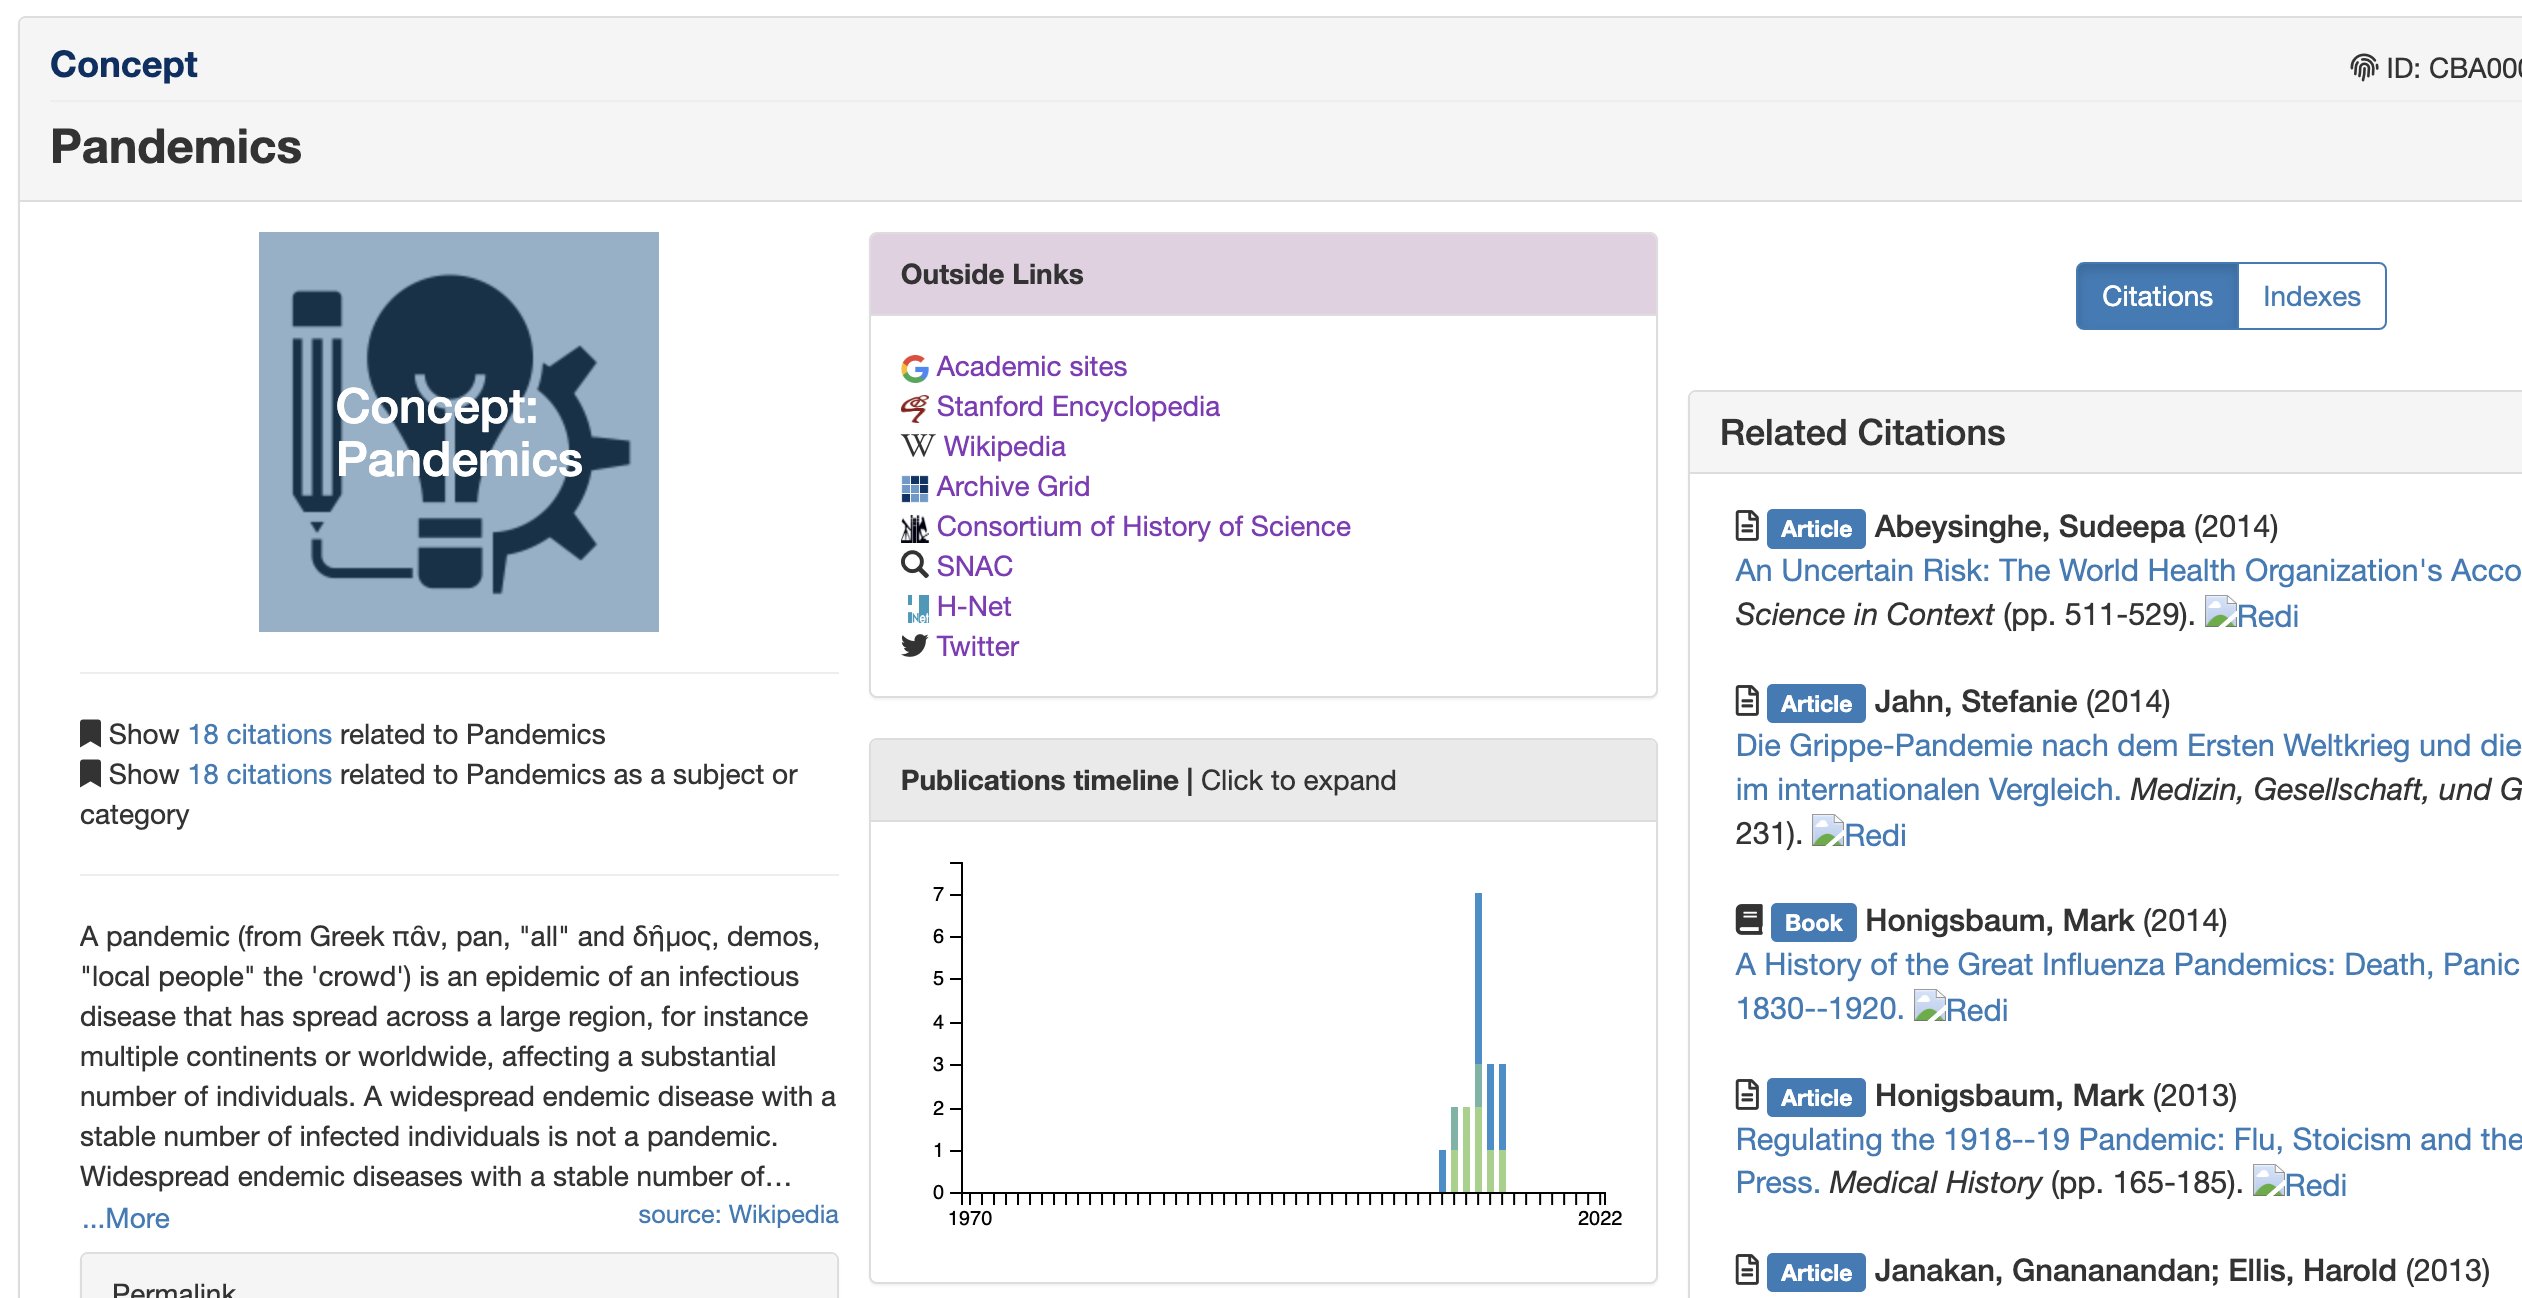Open the Consortium of History of Science link
The image size is (2522, 1298).
(1143, 526)
